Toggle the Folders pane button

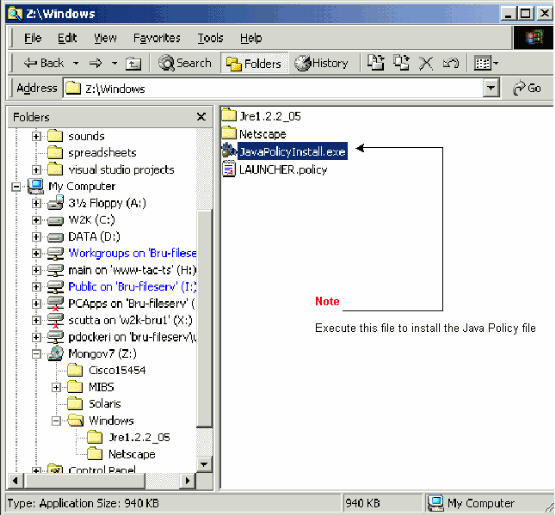tap(254, 64)
